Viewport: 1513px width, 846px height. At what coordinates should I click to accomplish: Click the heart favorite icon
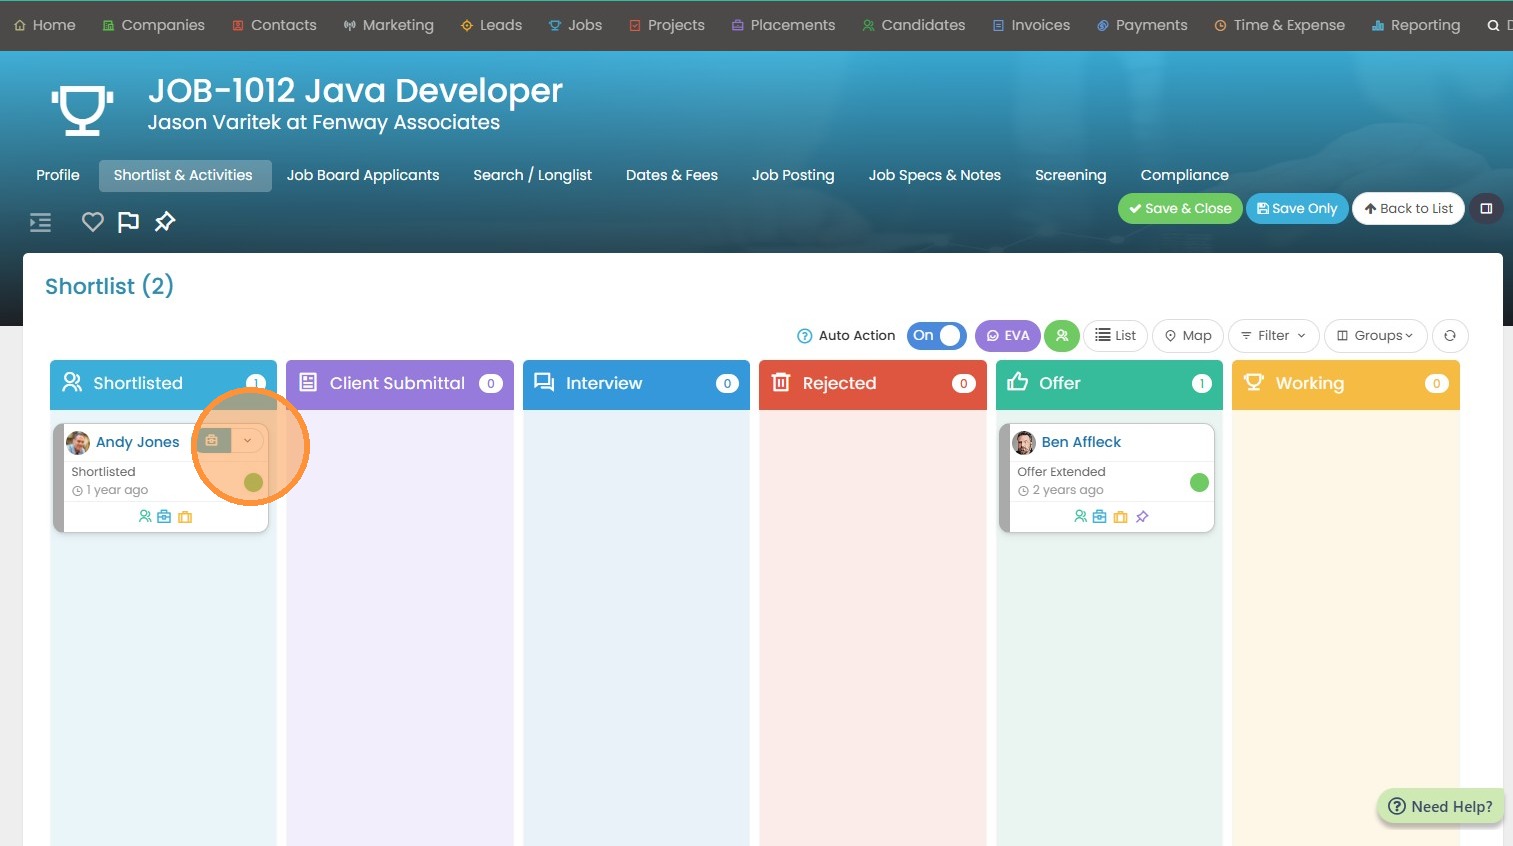pos(92,222)
